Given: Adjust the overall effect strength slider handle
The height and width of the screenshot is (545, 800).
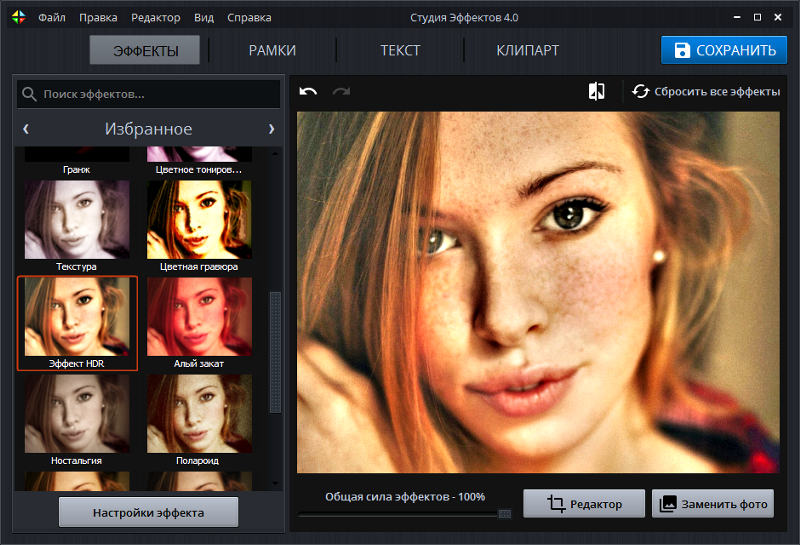Looking at the screenshot, I should pos(505,513).
